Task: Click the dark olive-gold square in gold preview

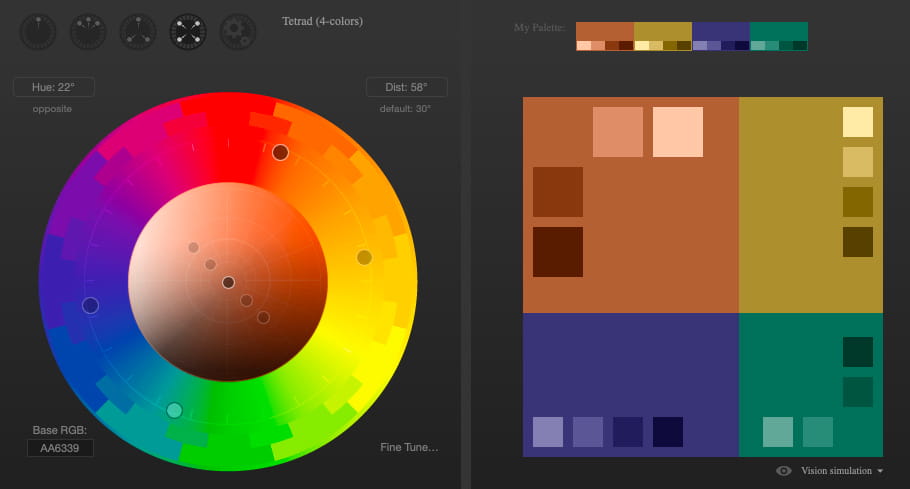Action: click(x=858, y=202)
